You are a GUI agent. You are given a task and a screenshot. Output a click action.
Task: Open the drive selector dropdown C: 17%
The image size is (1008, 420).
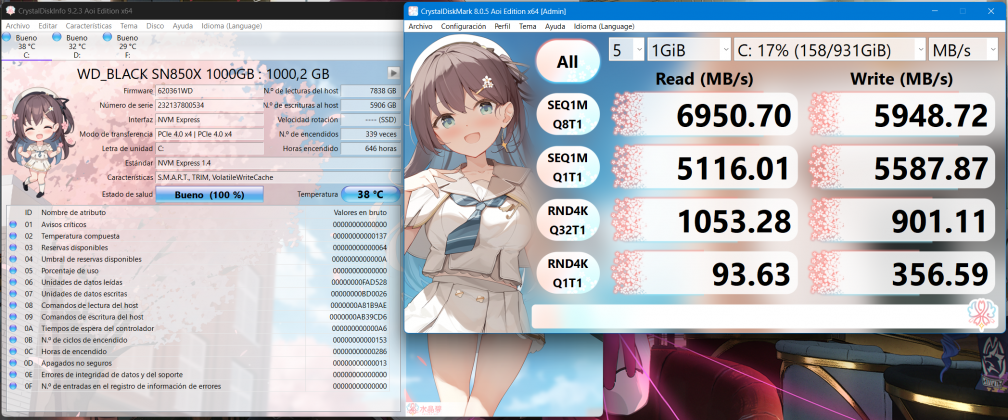coord(829,50)
